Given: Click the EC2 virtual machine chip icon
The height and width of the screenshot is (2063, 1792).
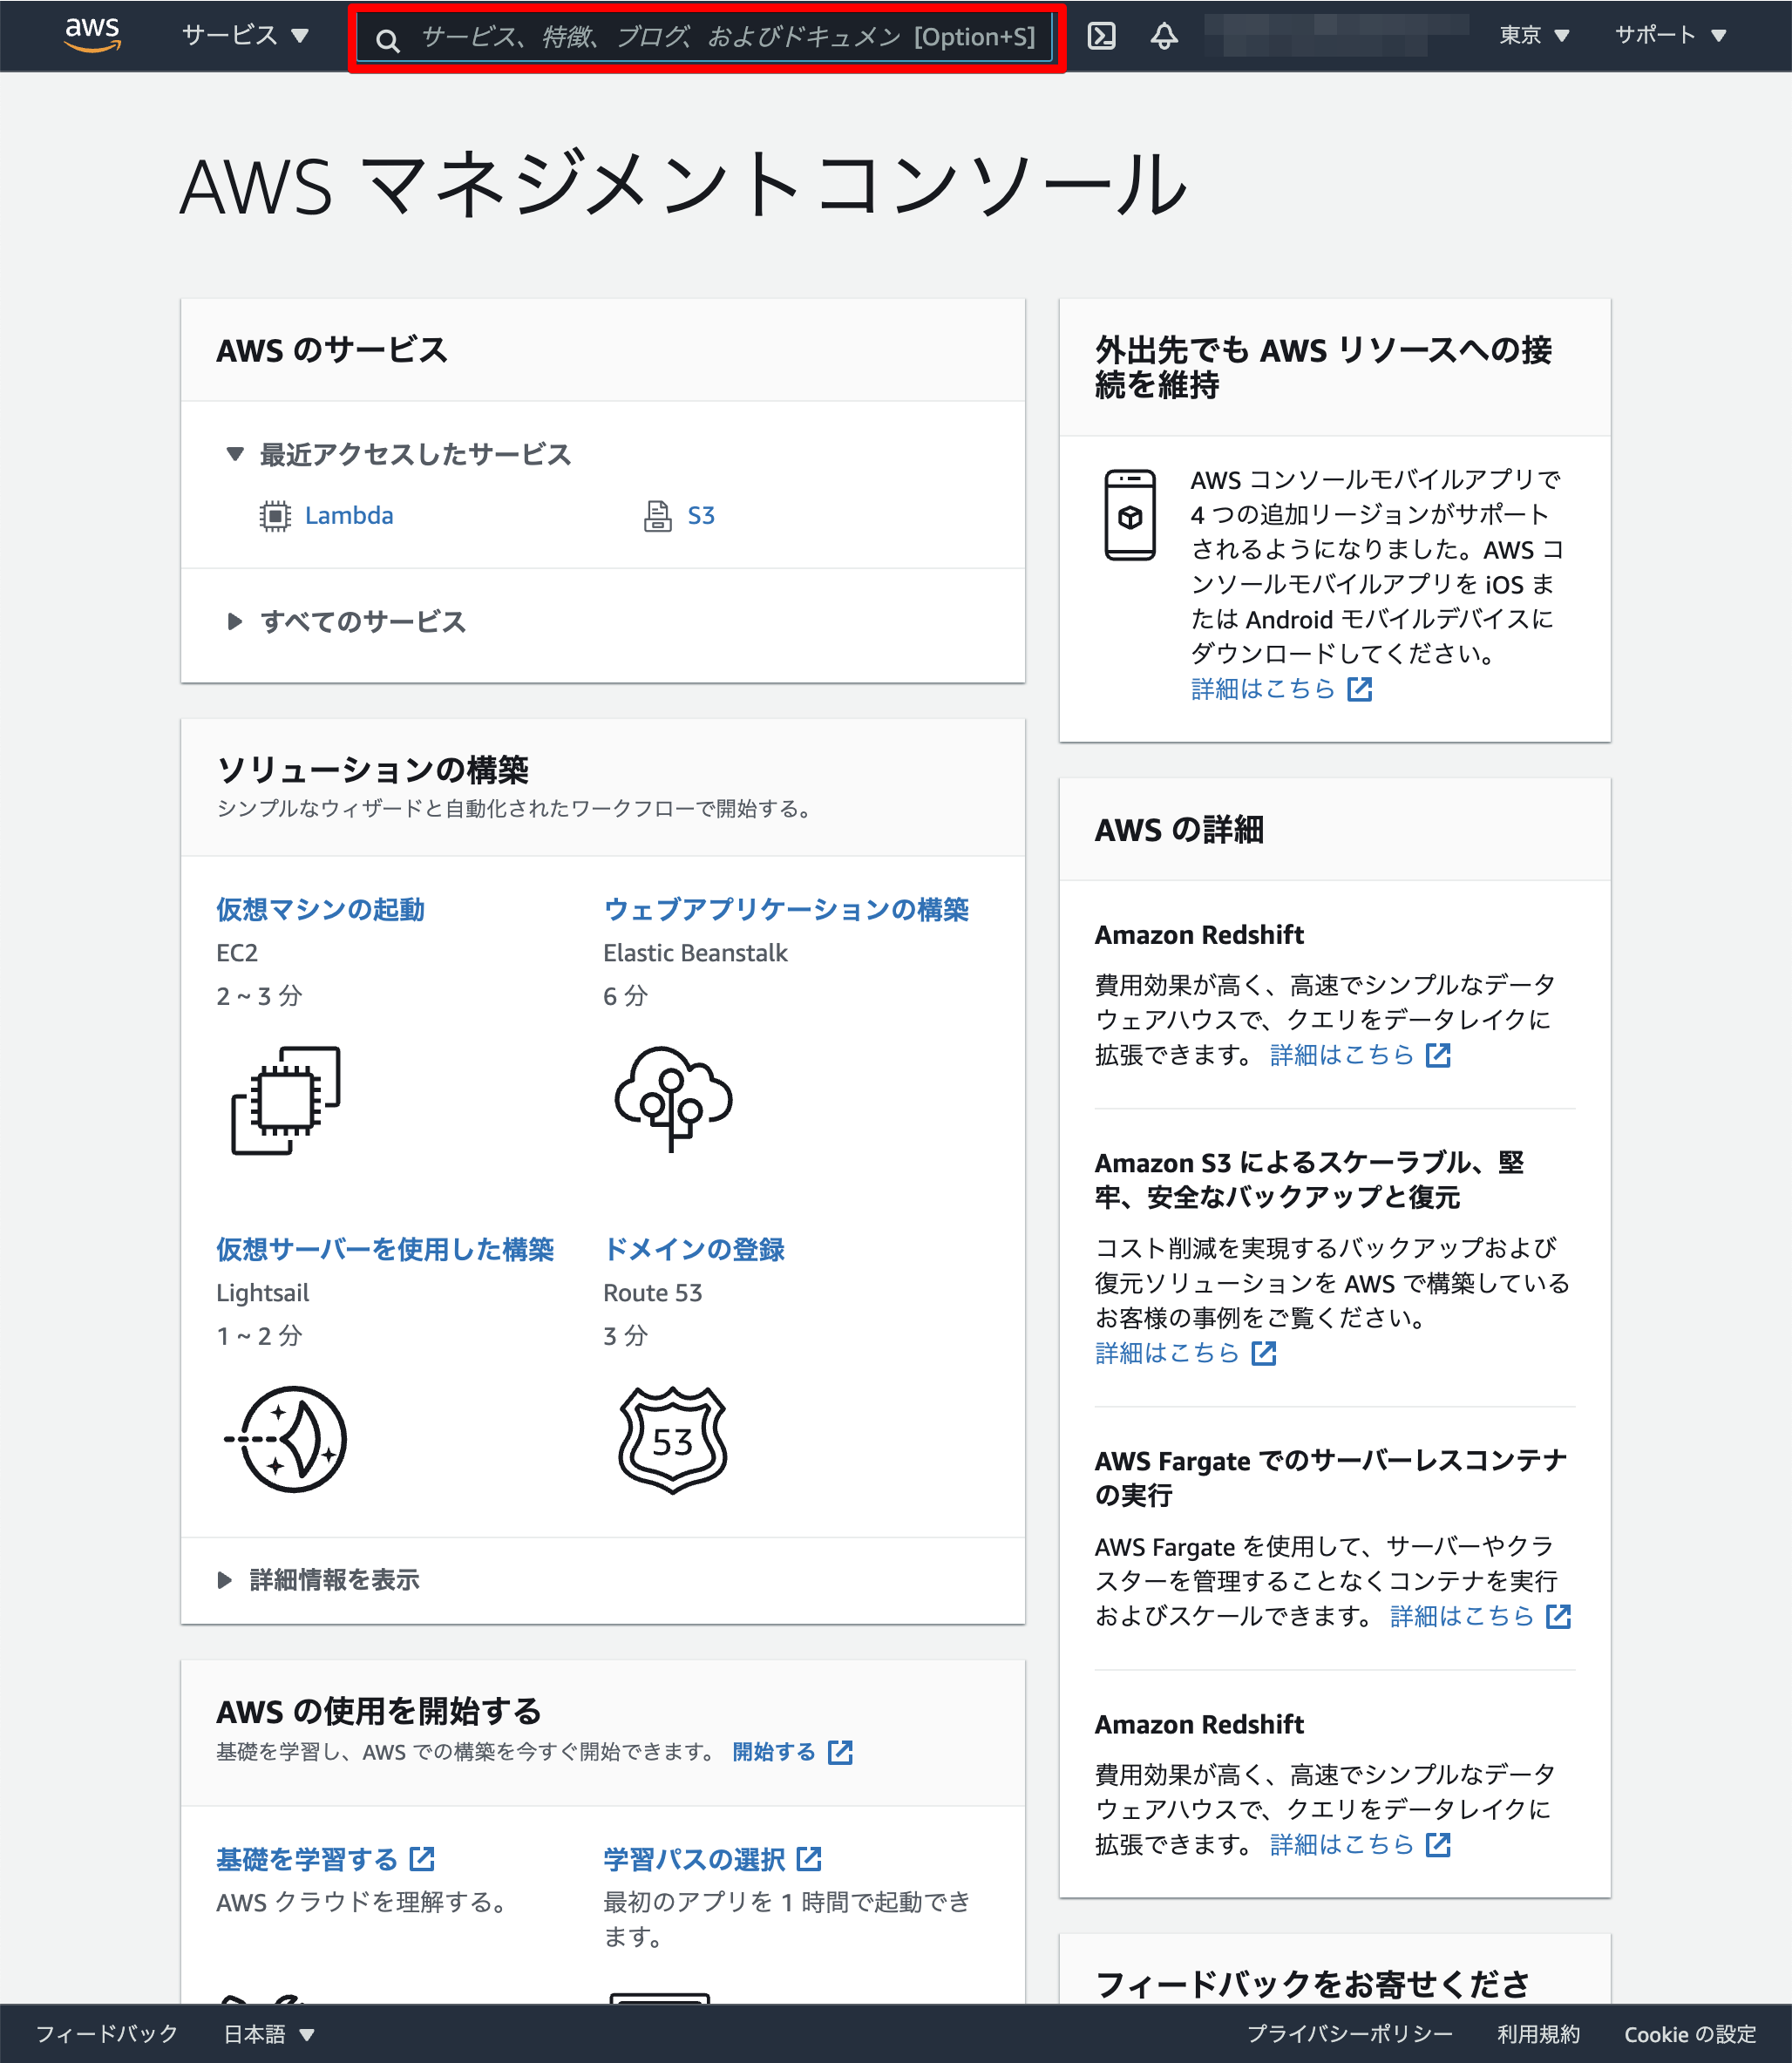Looking at the screenshot, I should point(286,1100).
